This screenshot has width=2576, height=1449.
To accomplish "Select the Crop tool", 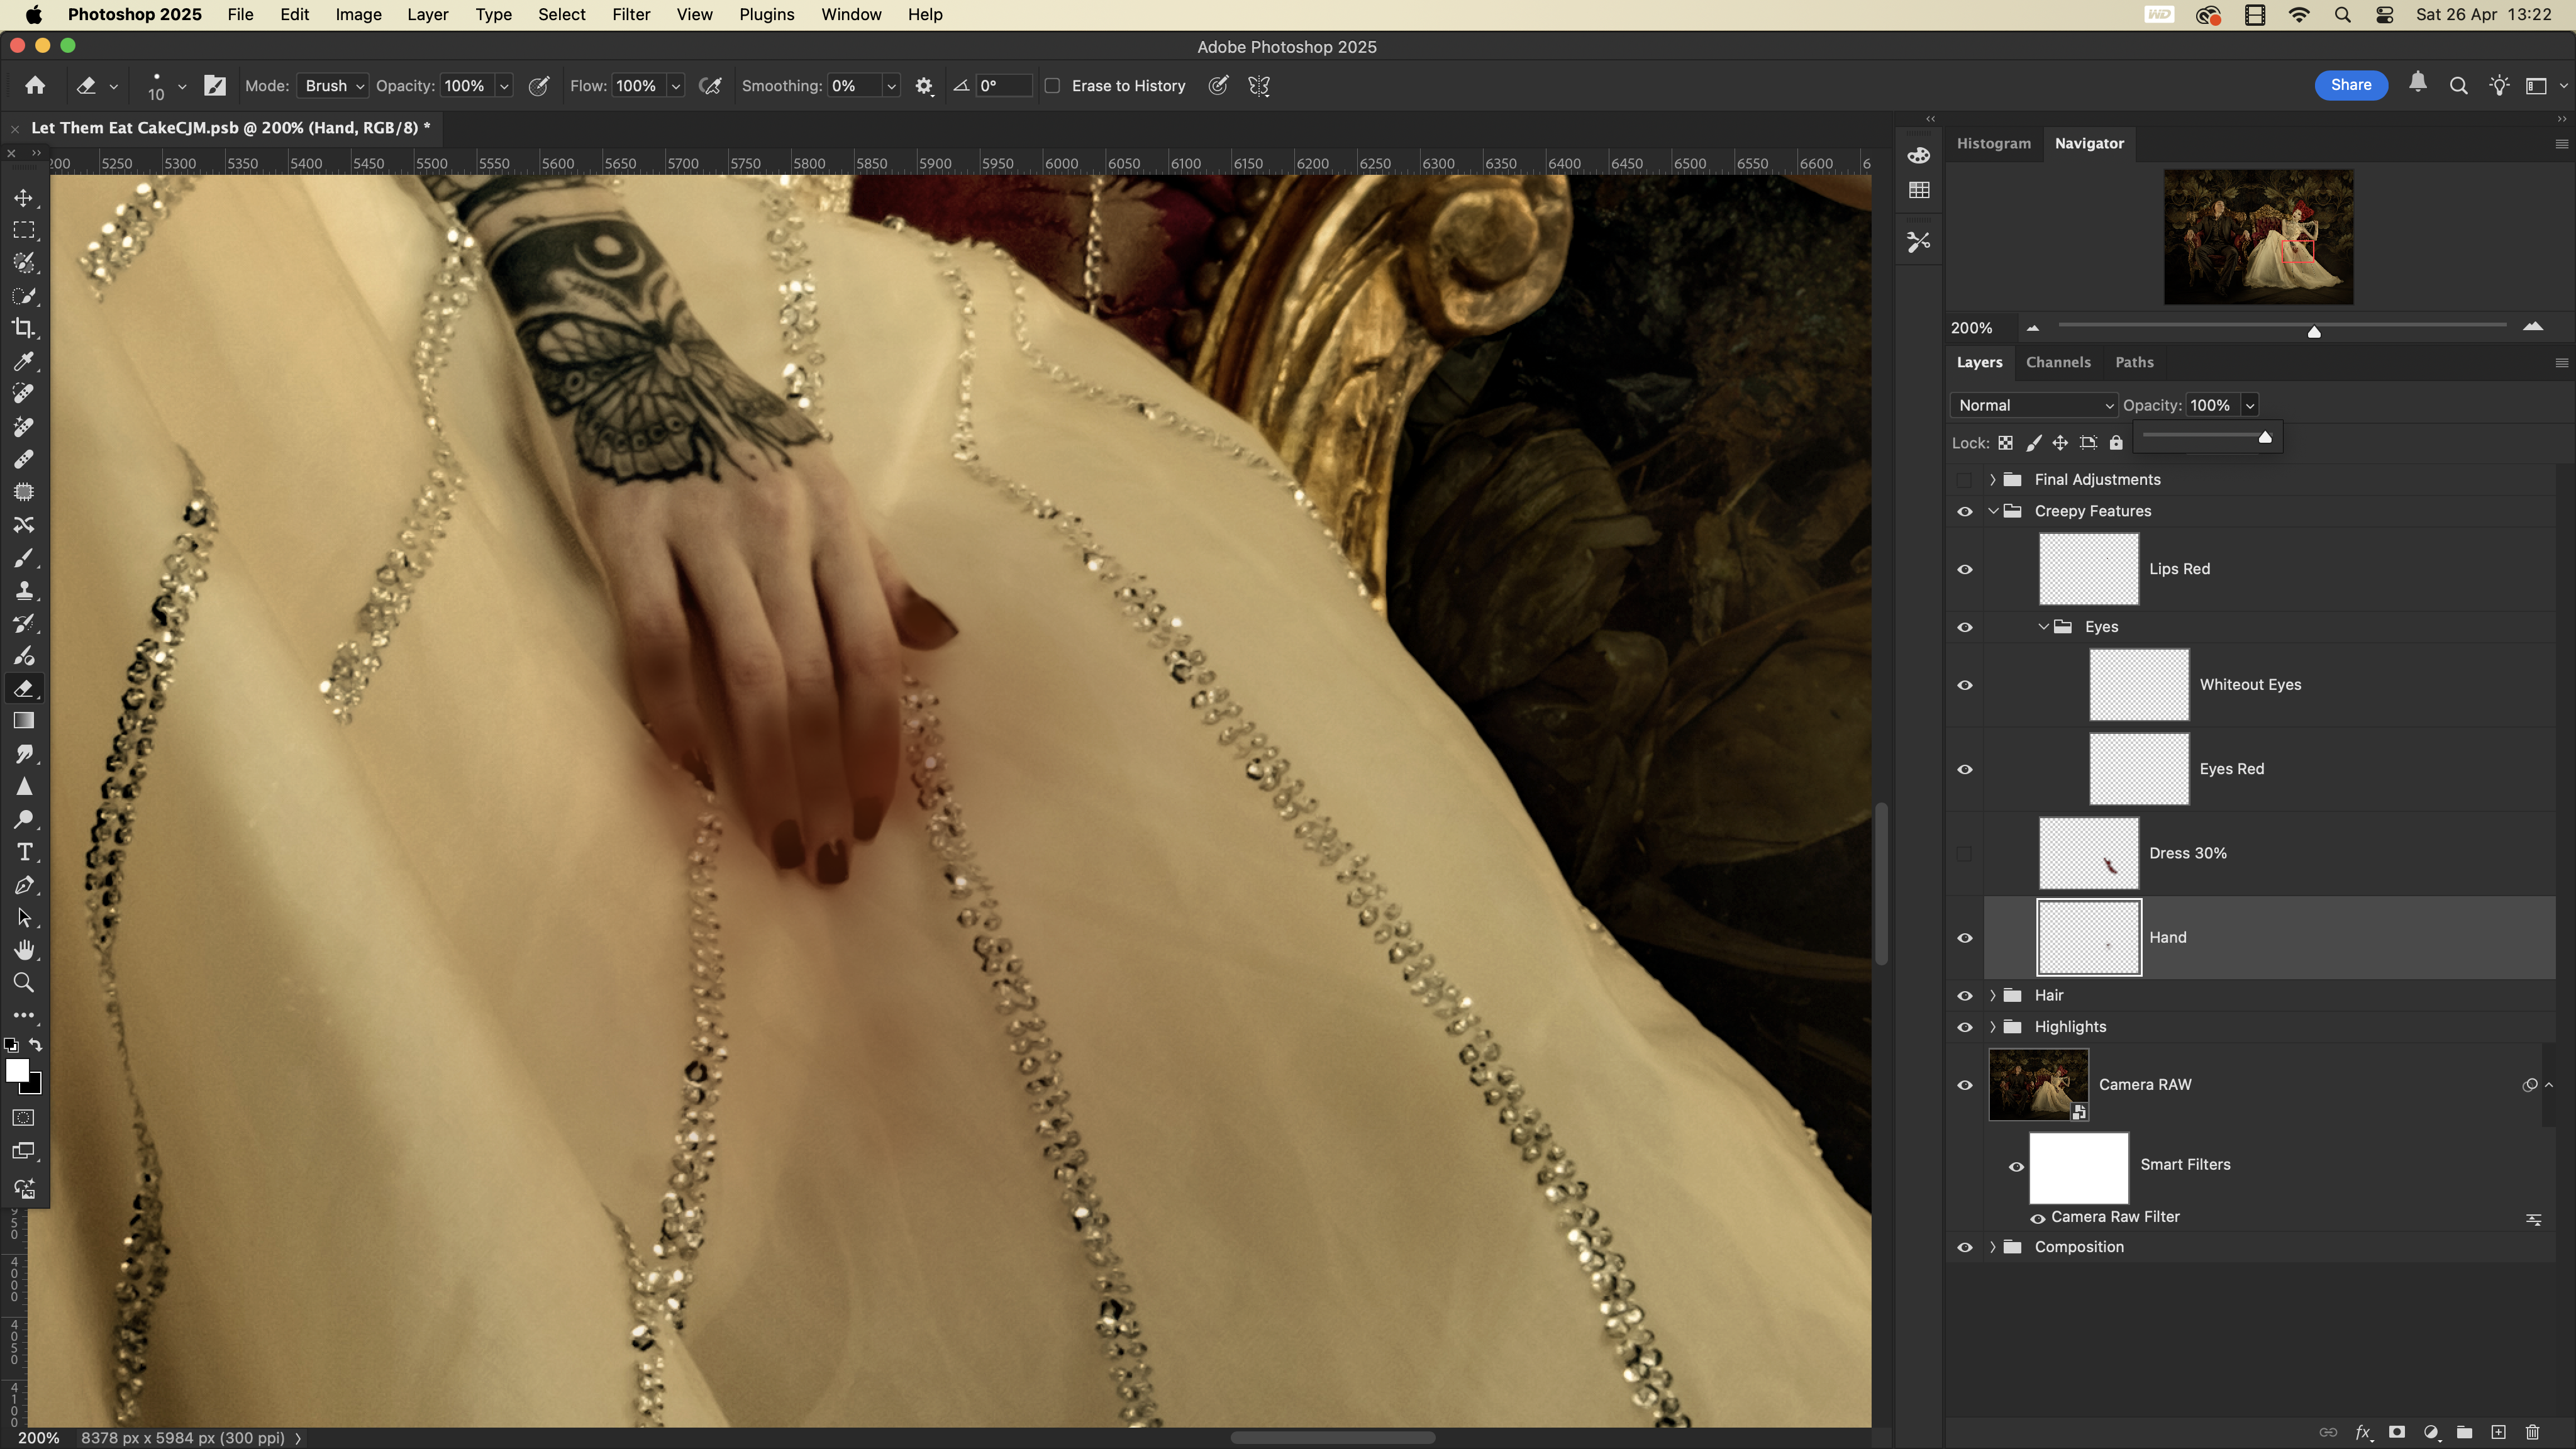I will coord(24,328).
